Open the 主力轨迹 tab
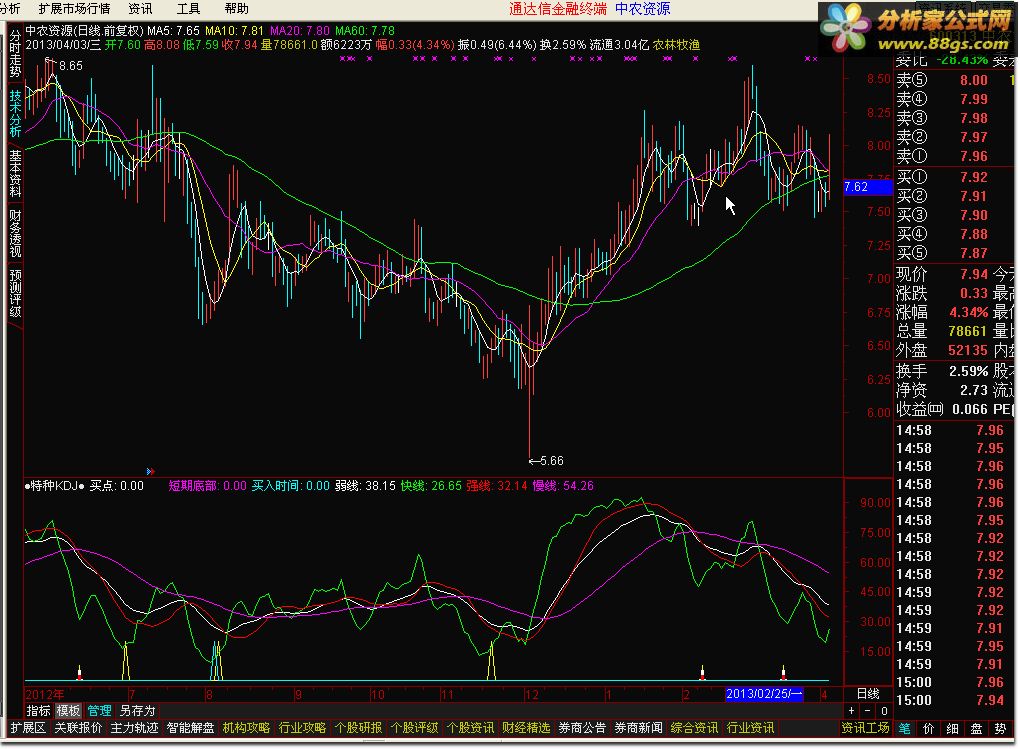Image resolution: width=1020 pixels, height=749 pixels. 134,728
